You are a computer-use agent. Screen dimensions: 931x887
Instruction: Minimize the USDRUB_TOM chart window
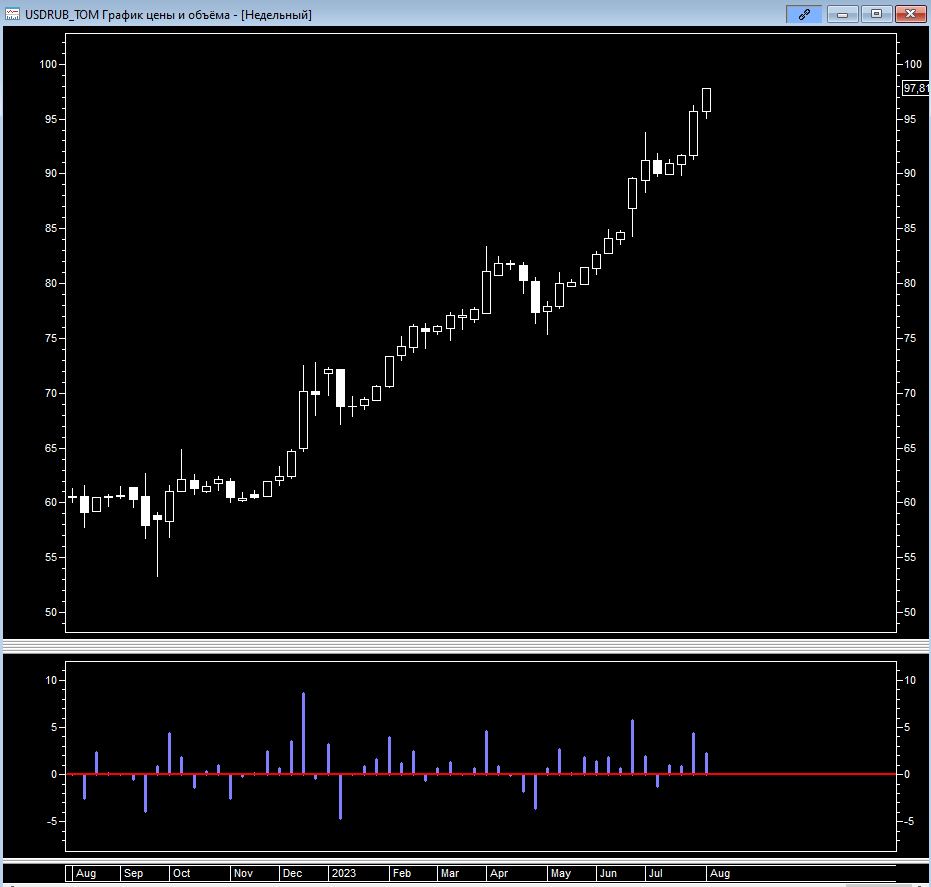[842, 14]
